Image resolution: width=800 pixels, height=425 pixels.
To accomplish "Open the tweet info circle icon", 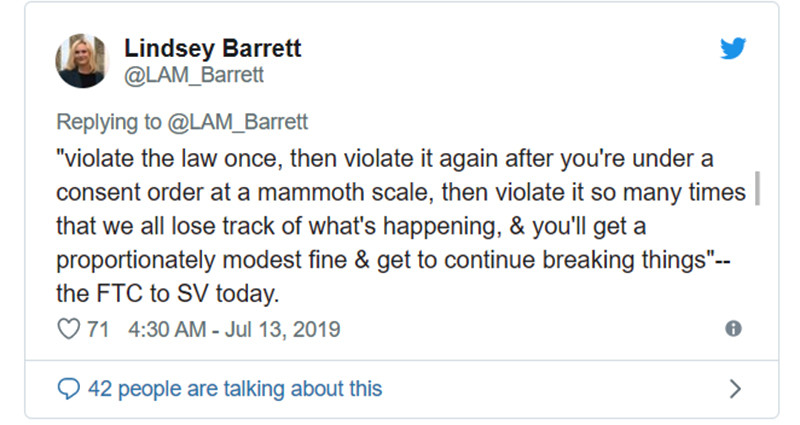I will pyautogui.click(x=733, y=329).
